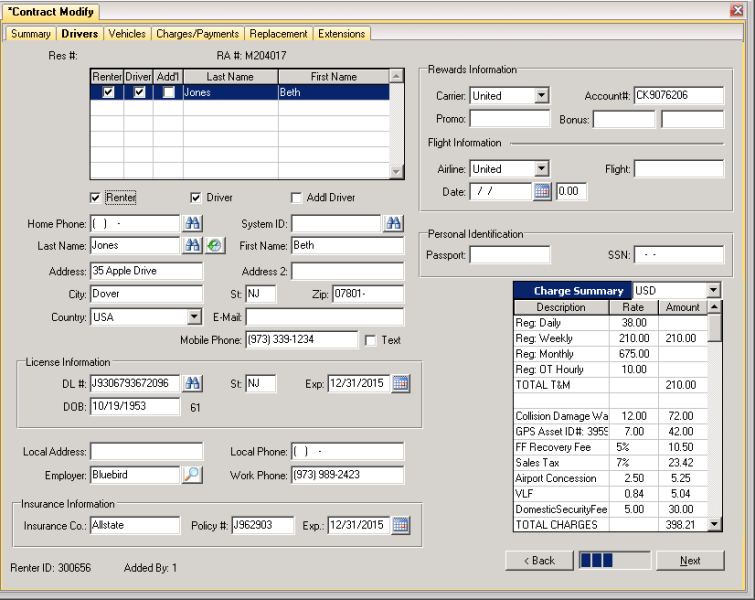Click the E-Mail input field
Image resolution: width=755 pixels, height=600 pixels.
tap(325, 317)
